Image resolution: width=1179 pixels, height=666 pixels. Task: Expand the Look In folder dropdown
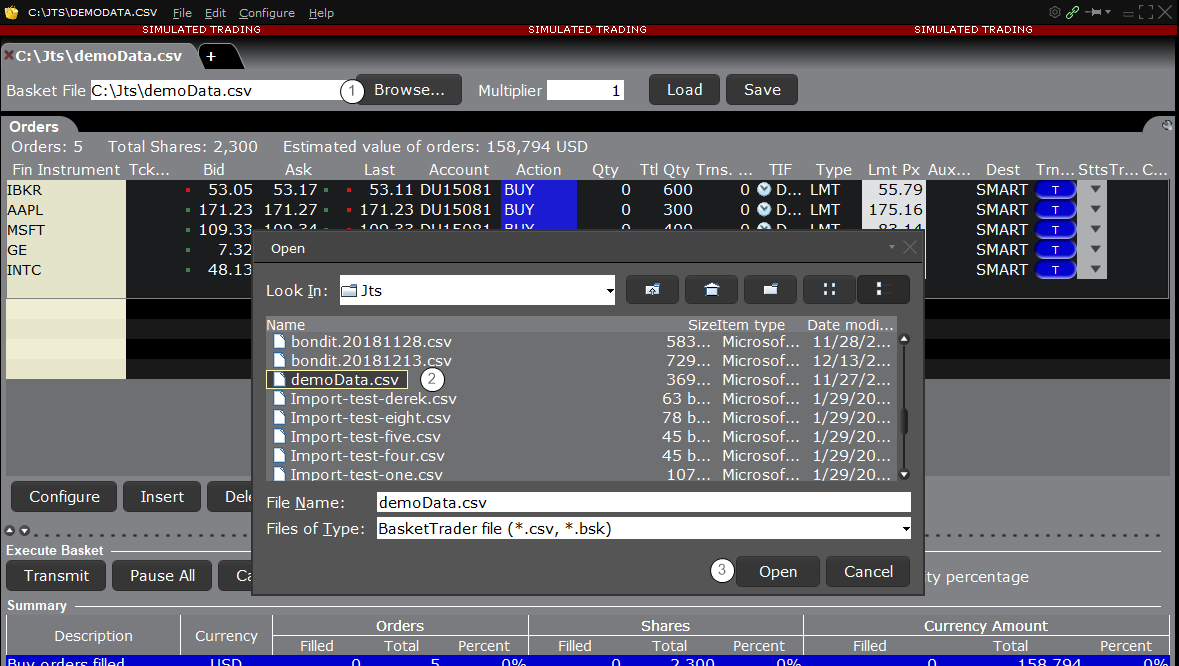[610, 291]
